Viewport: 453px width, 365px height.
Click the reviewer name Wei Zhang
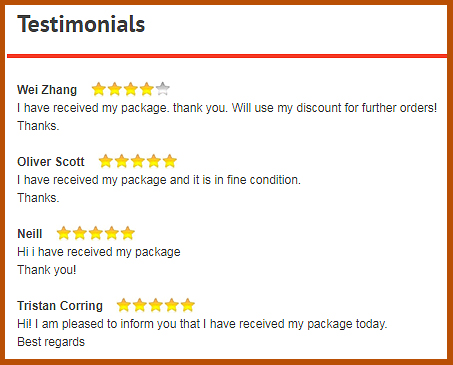point(47,90)
